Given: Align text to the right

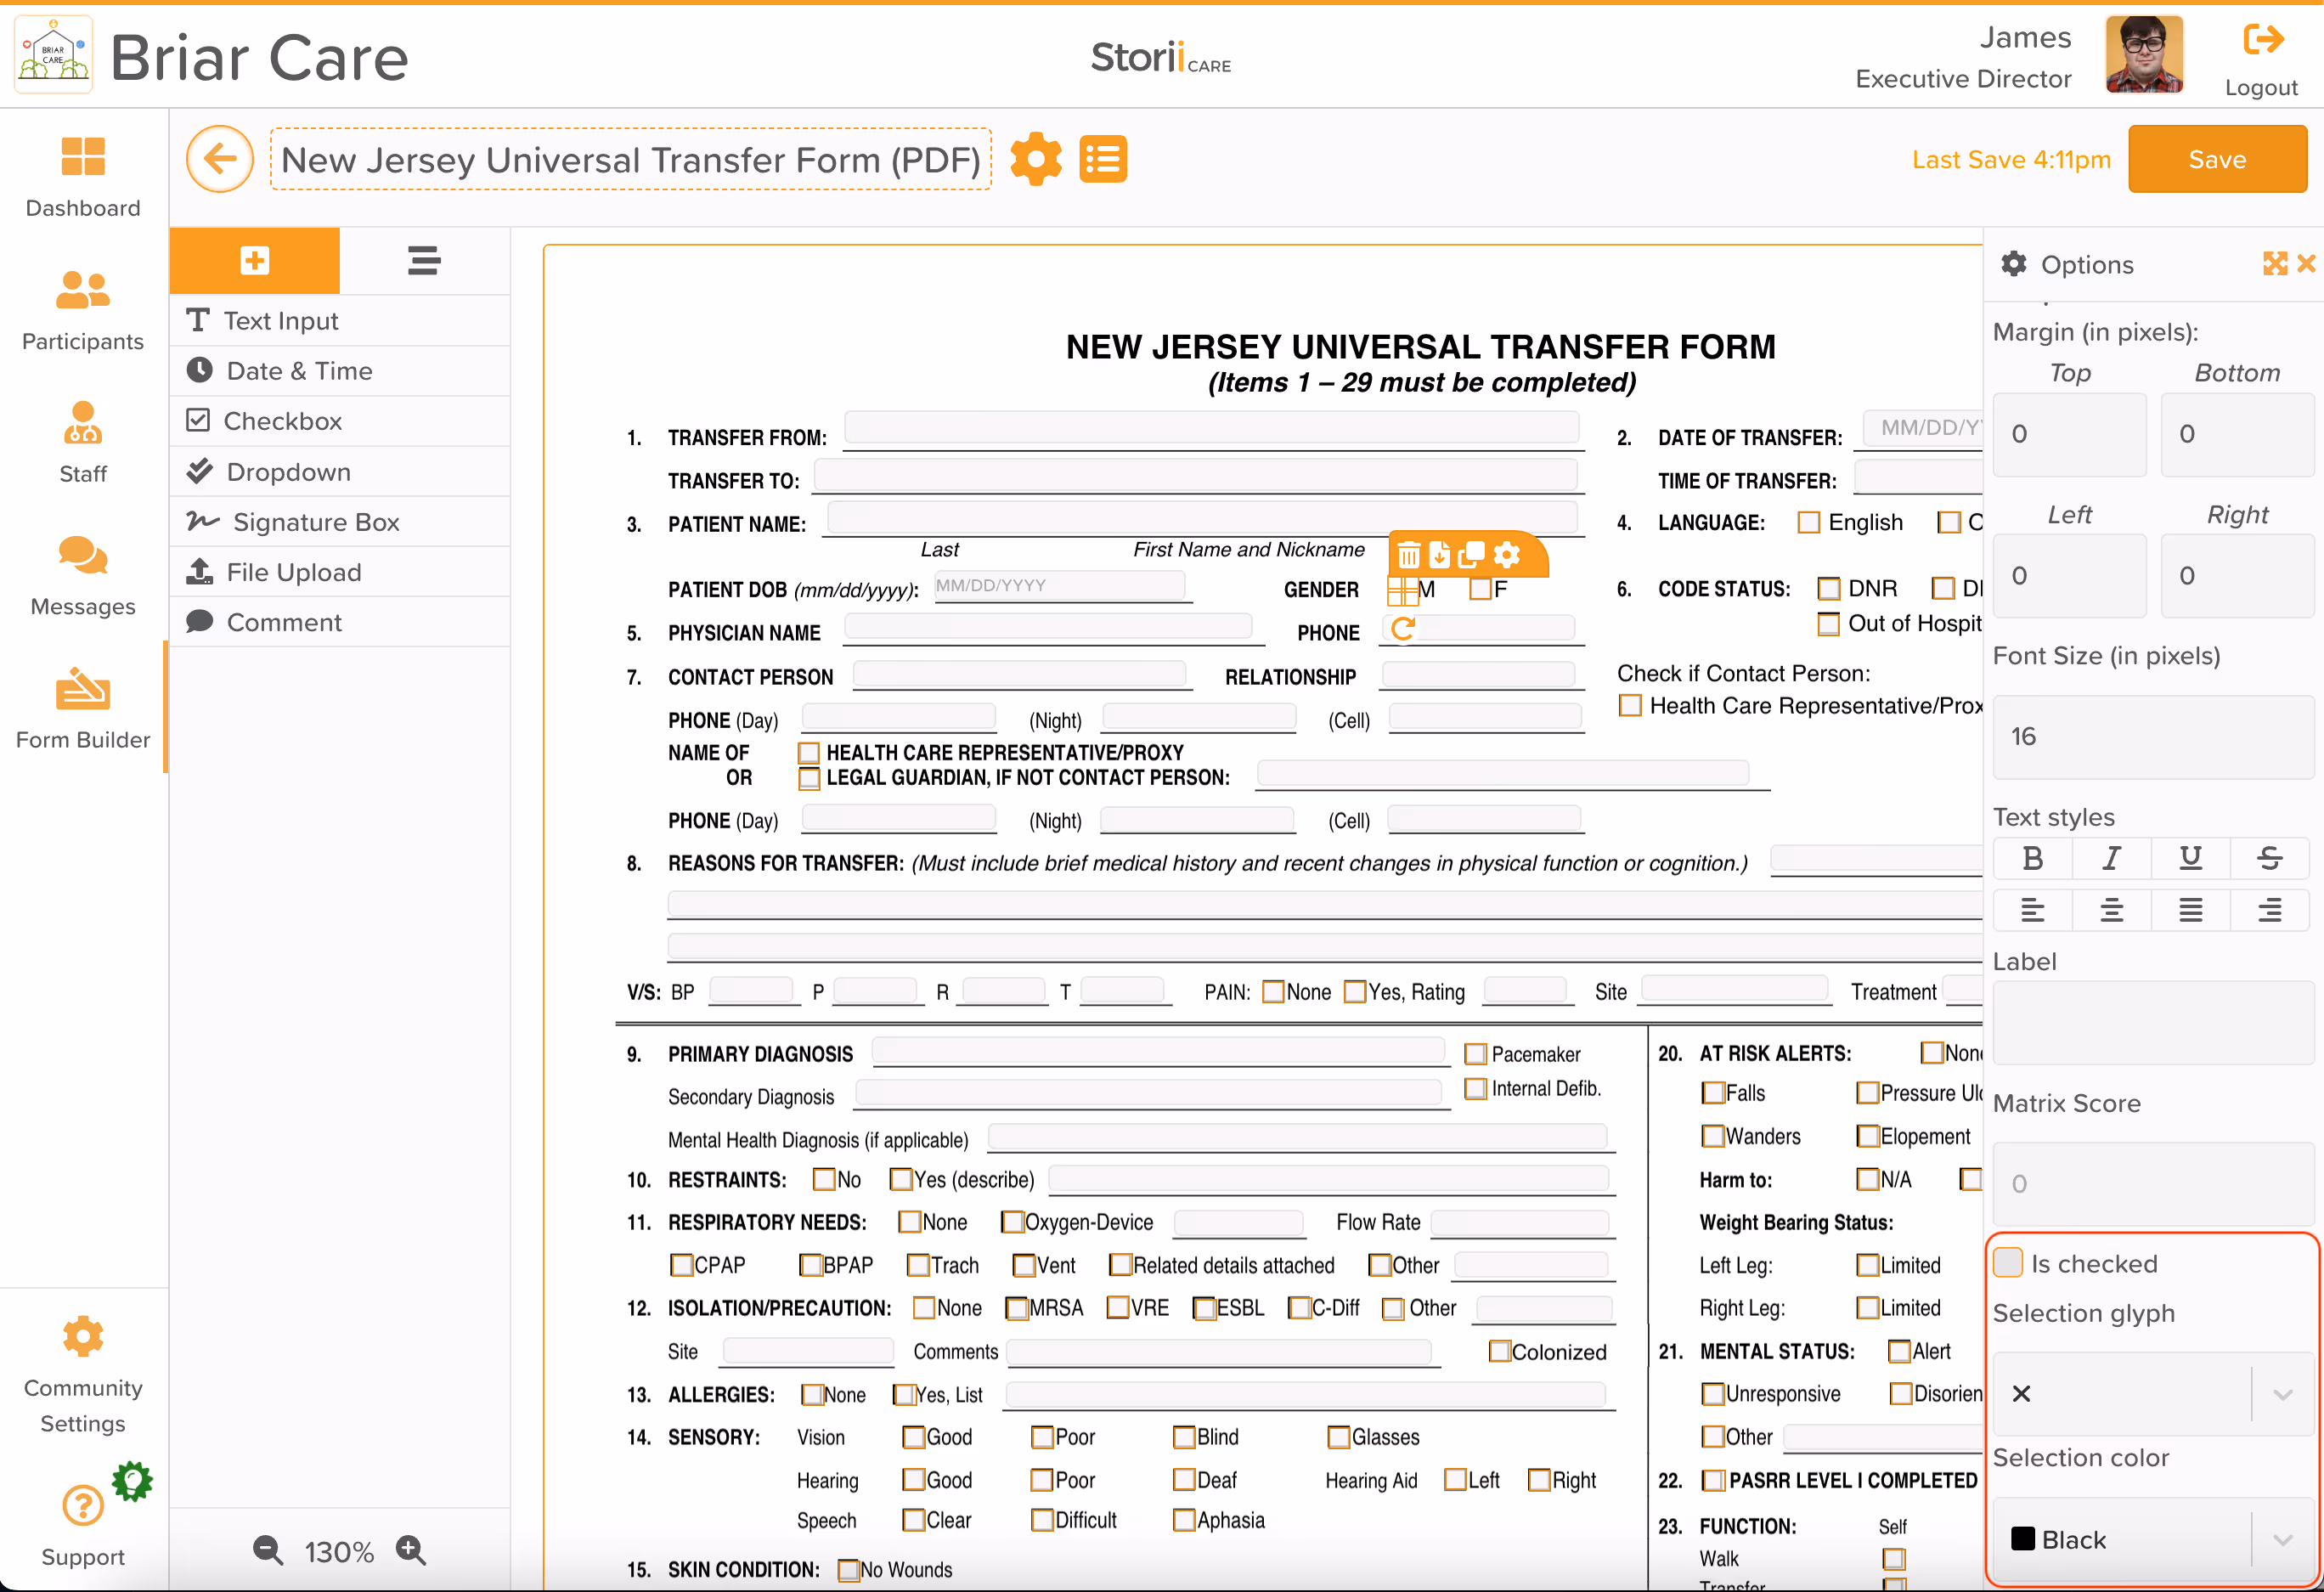Looking at the screenshot, I should point(2269,910).
